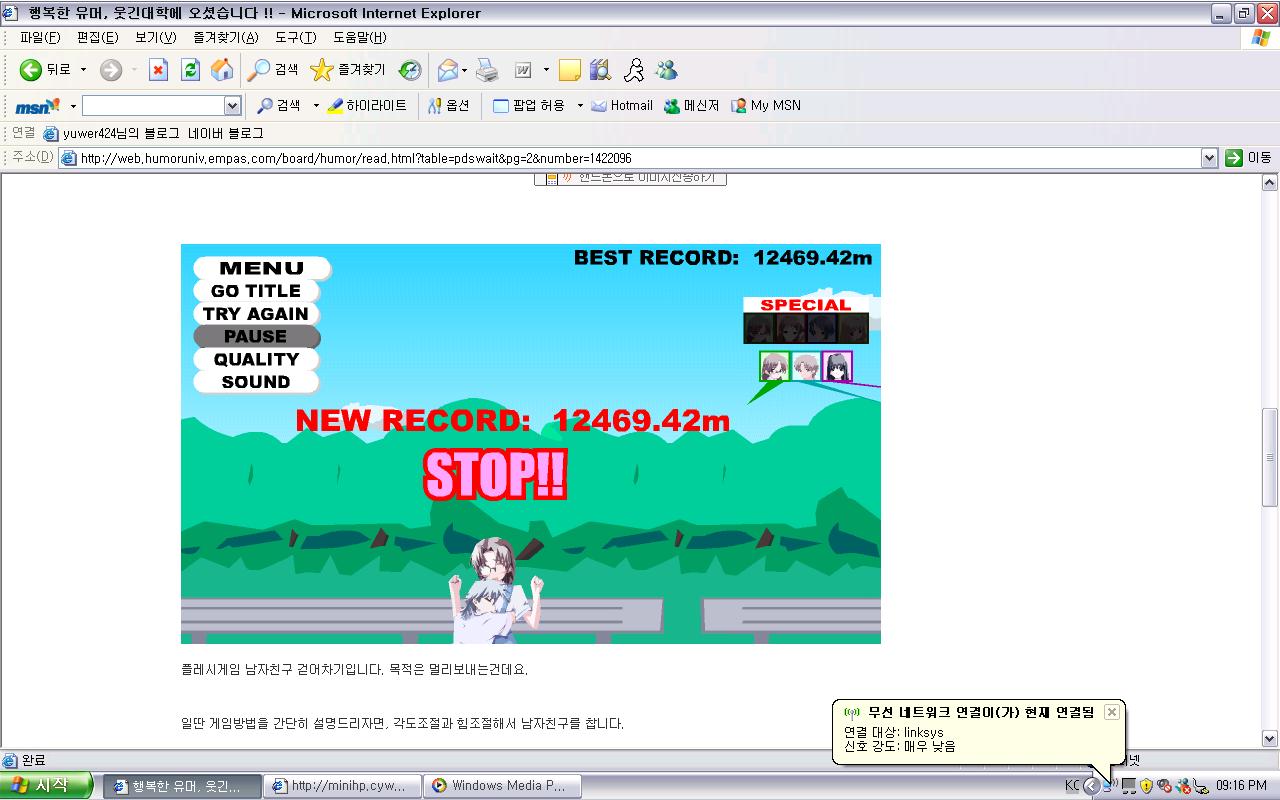Click GO TITLE in the game

[x=256, y=291]
